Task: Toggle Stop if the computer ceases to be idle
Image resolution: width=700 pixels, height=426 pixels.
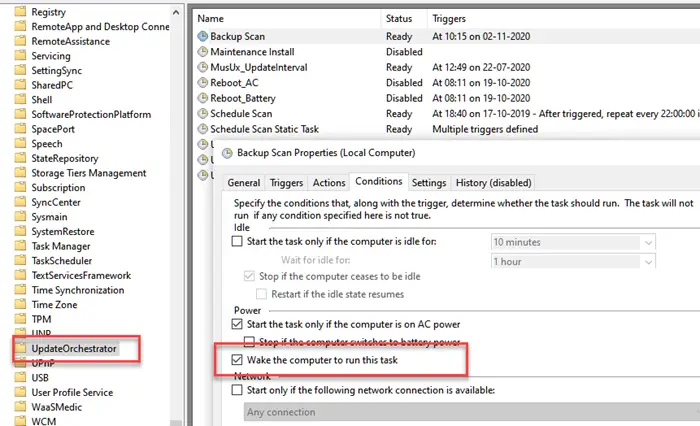Action: 249,276
